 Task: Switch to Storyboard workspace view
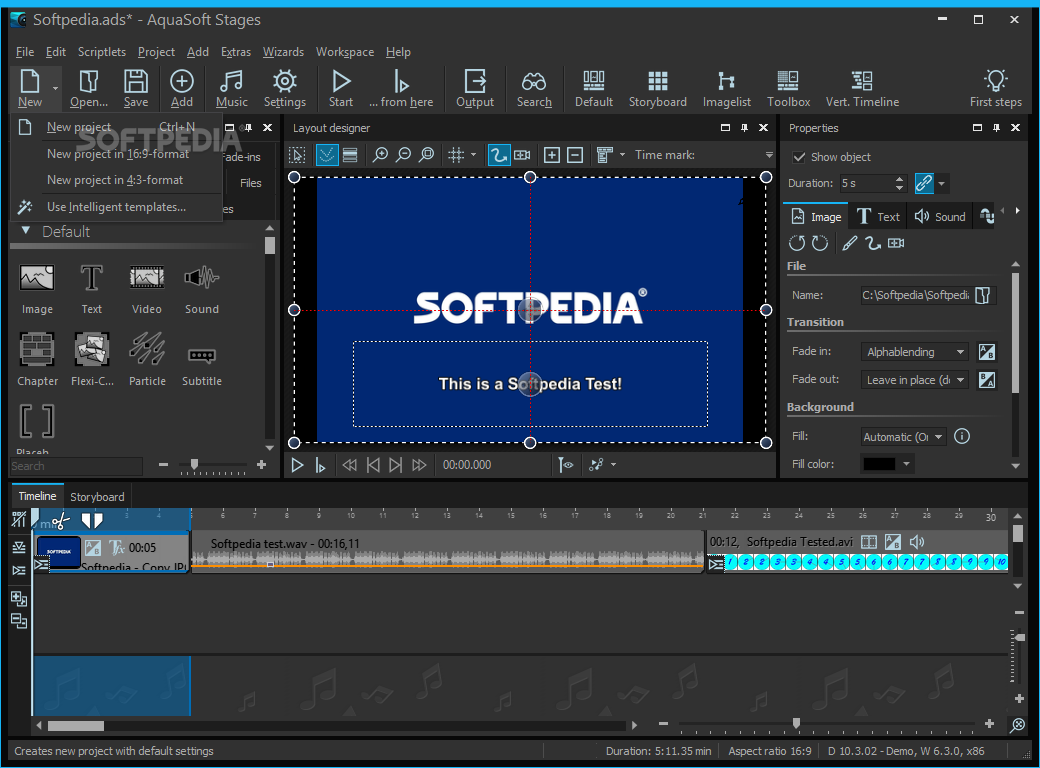pyautogui.click(x=657, y=89)
